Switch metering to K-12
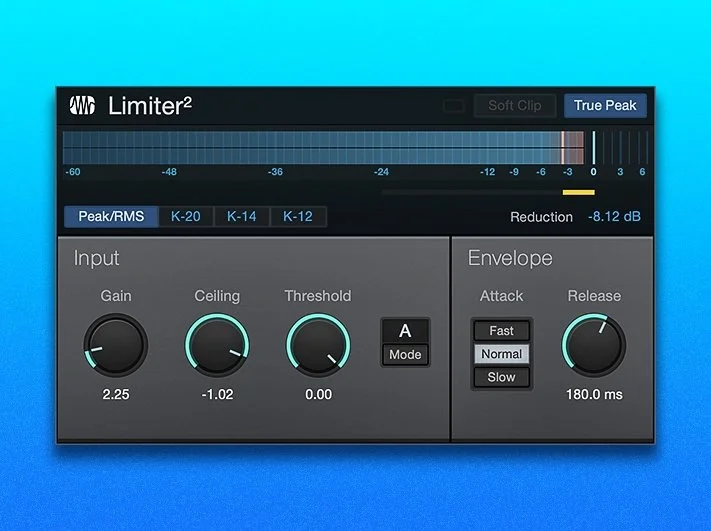The width and height of the screenshot is (711, 531). pyautogui.click(x=298, y=216)
